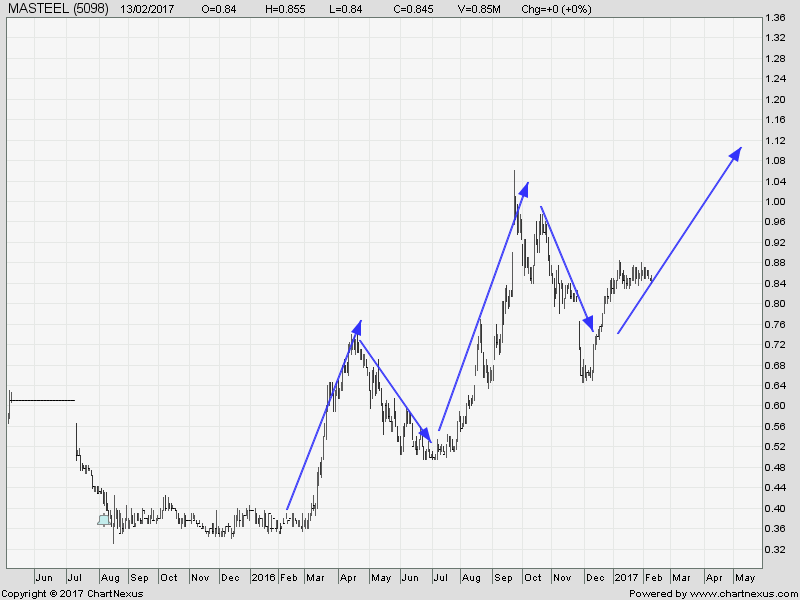Select the MASTEEL (5098) stock title
Screen dimensions: 800x600
pos(58,9)
